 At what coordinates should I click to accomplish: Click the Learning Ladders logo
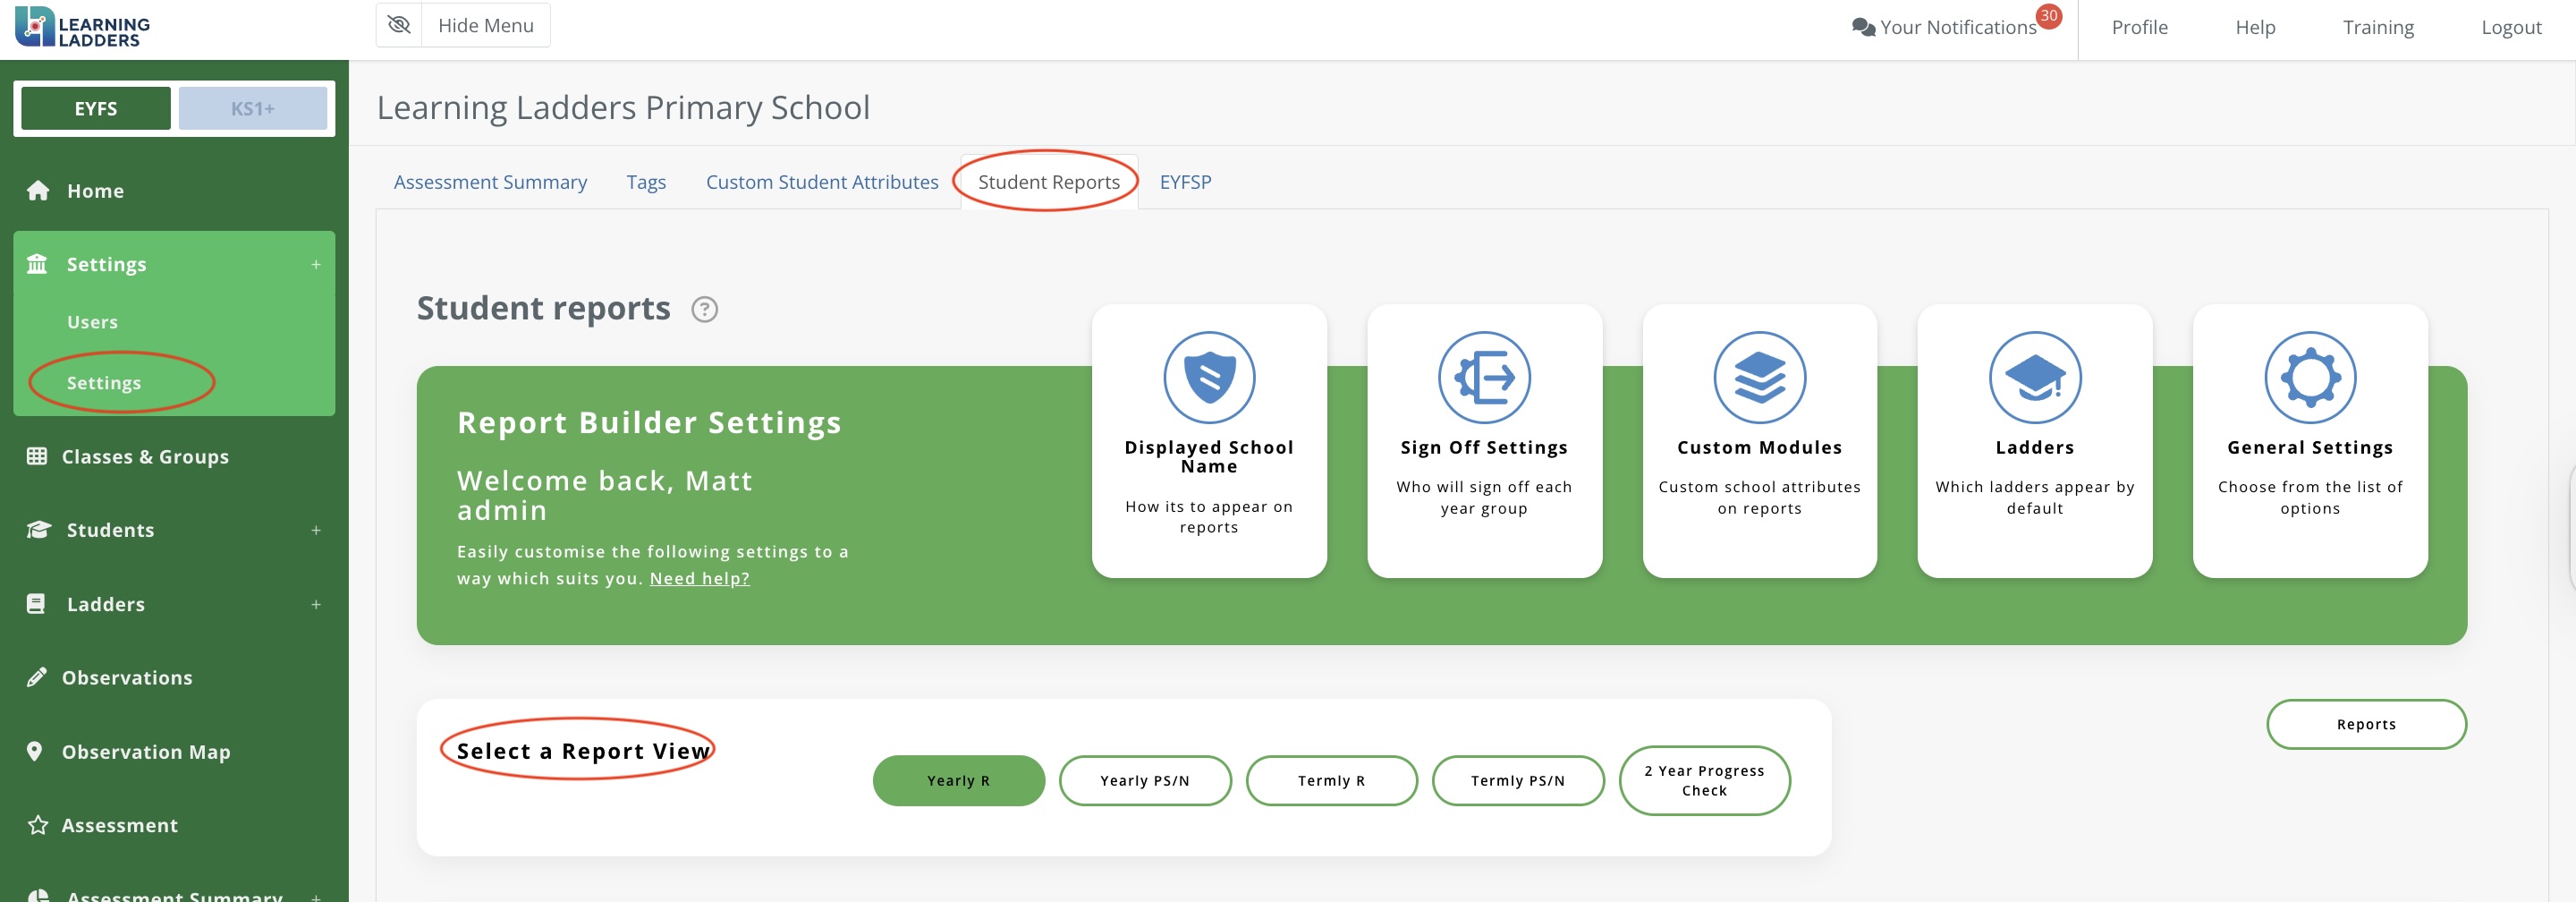[x=83, y=27]
